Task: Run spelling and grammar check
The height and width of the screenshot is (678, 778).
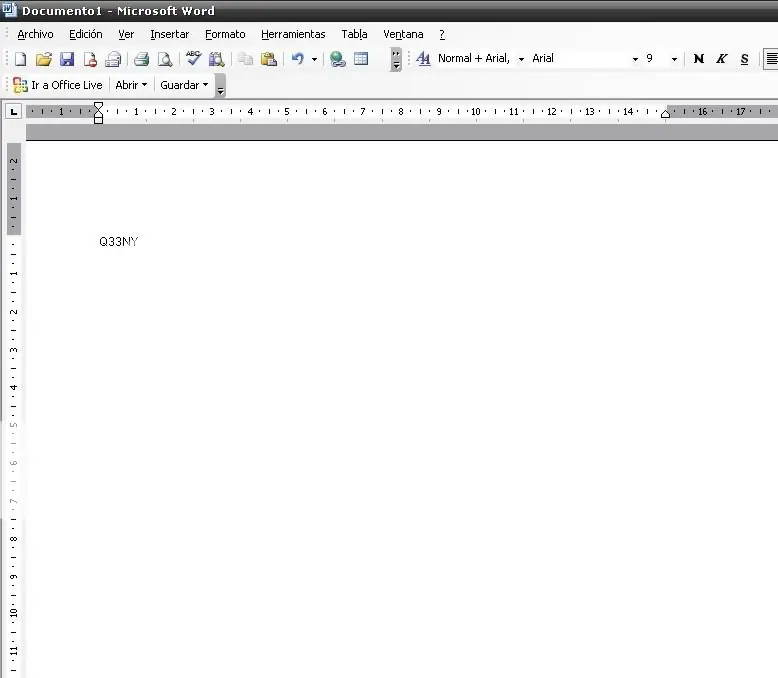Action: [193, 59]
